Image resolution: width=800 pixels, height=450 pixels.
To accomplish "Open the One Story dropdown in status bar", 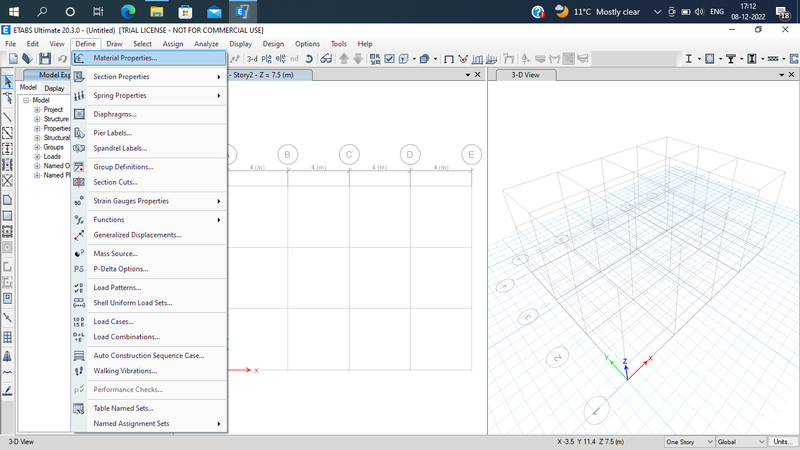I will 689,442.
